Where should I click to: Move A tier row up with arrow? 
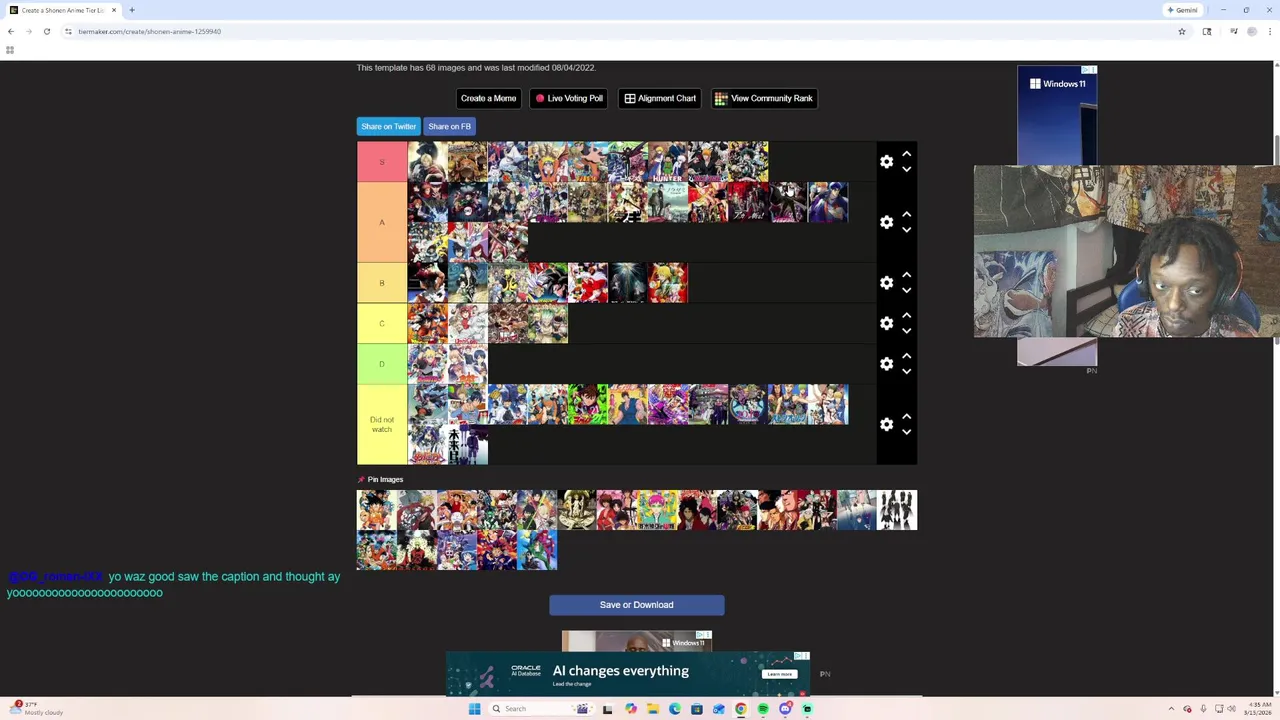pyautogui.click(x=906, y=214)
